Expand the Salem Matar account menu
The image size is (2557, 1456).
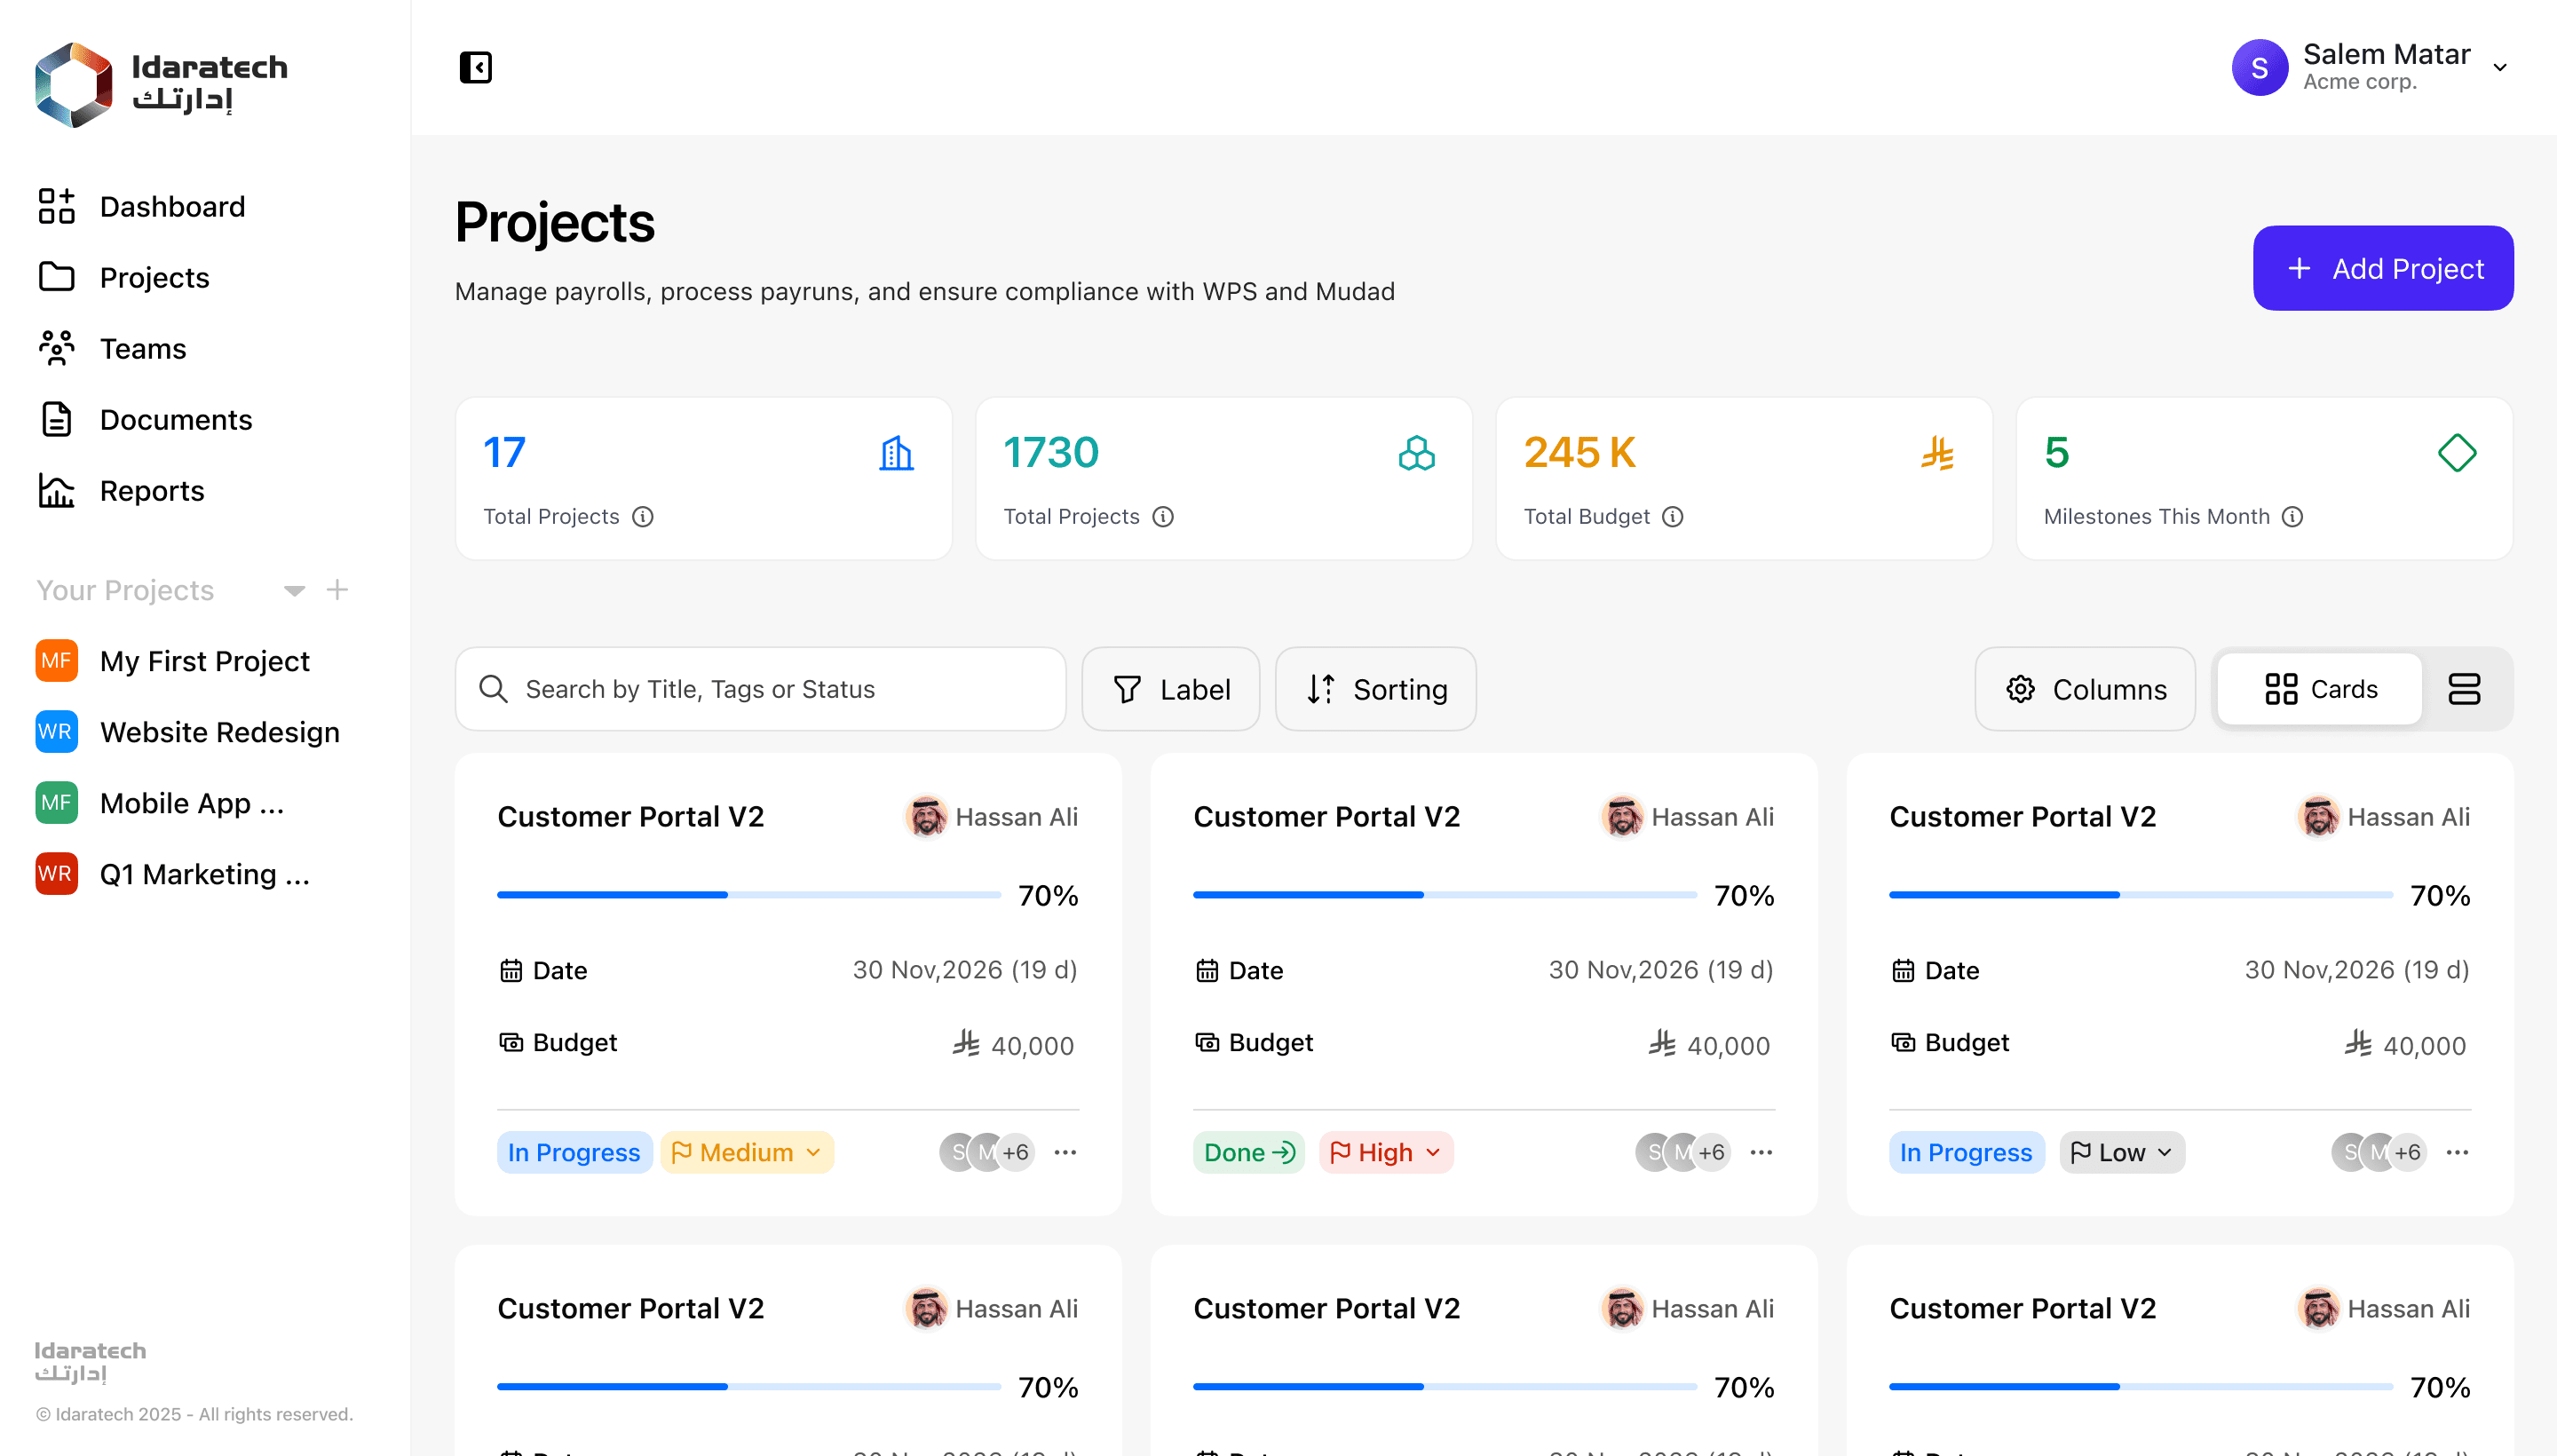2499,68
